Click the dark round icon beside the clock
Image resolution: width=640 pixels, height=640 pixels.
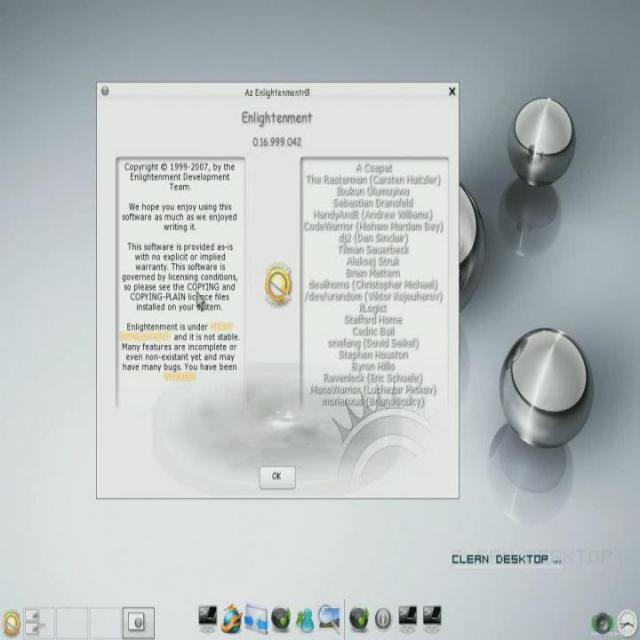601,622
